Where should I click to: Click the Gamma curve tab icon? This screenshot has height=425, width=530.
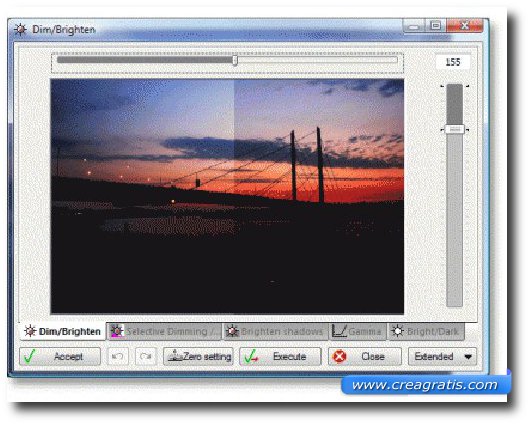[339, 331]
